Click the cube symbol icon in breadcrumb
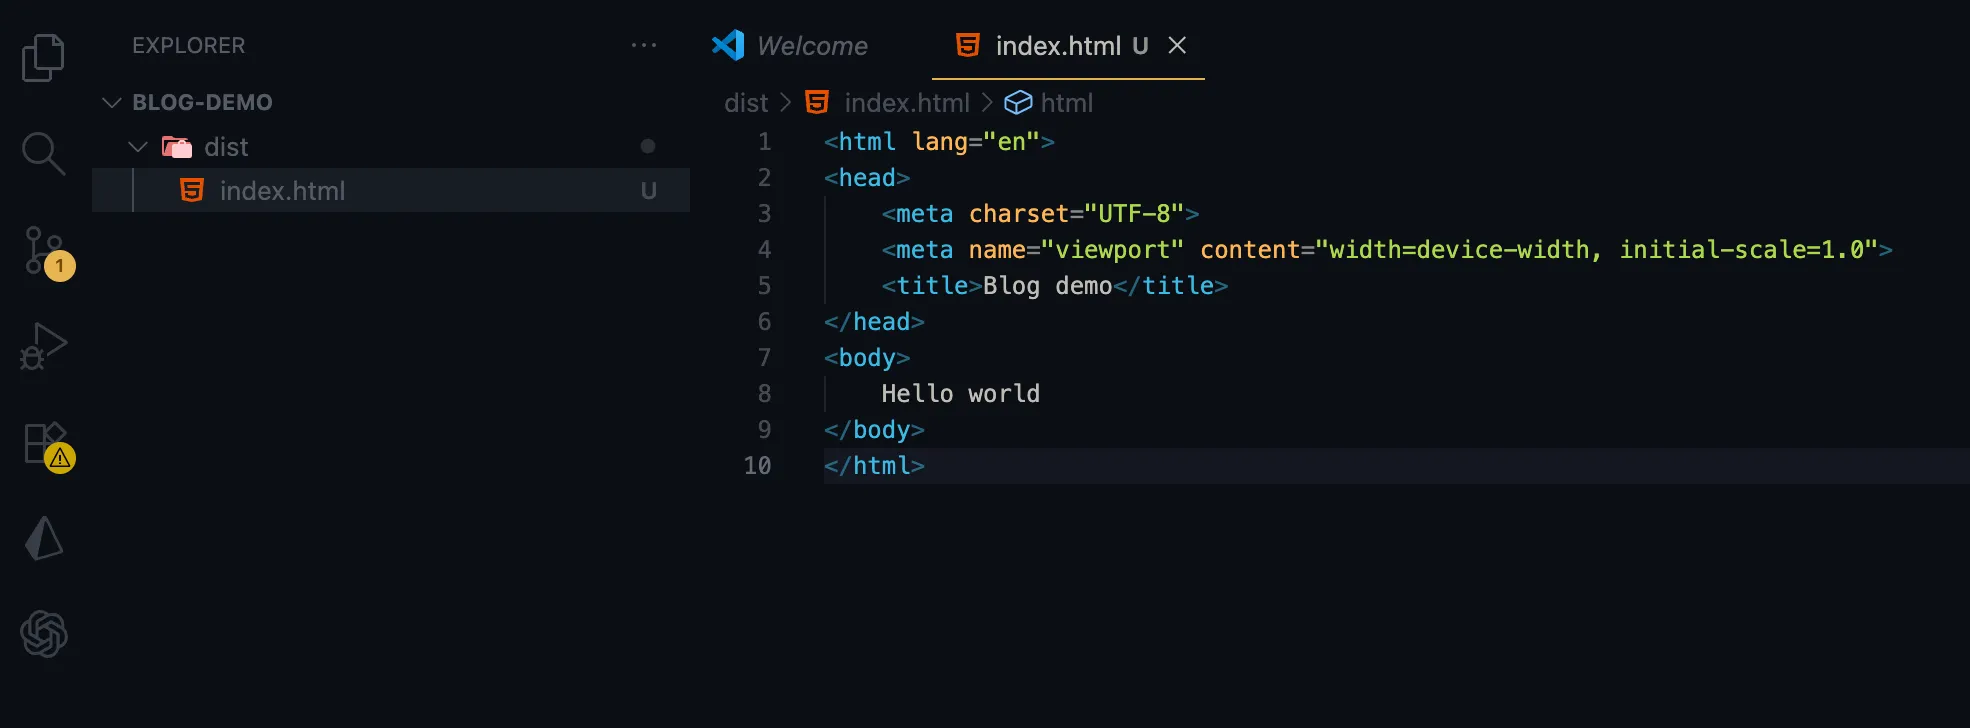The height and width of the screenshot is (728, 1970). click(x=1018, y=102)
